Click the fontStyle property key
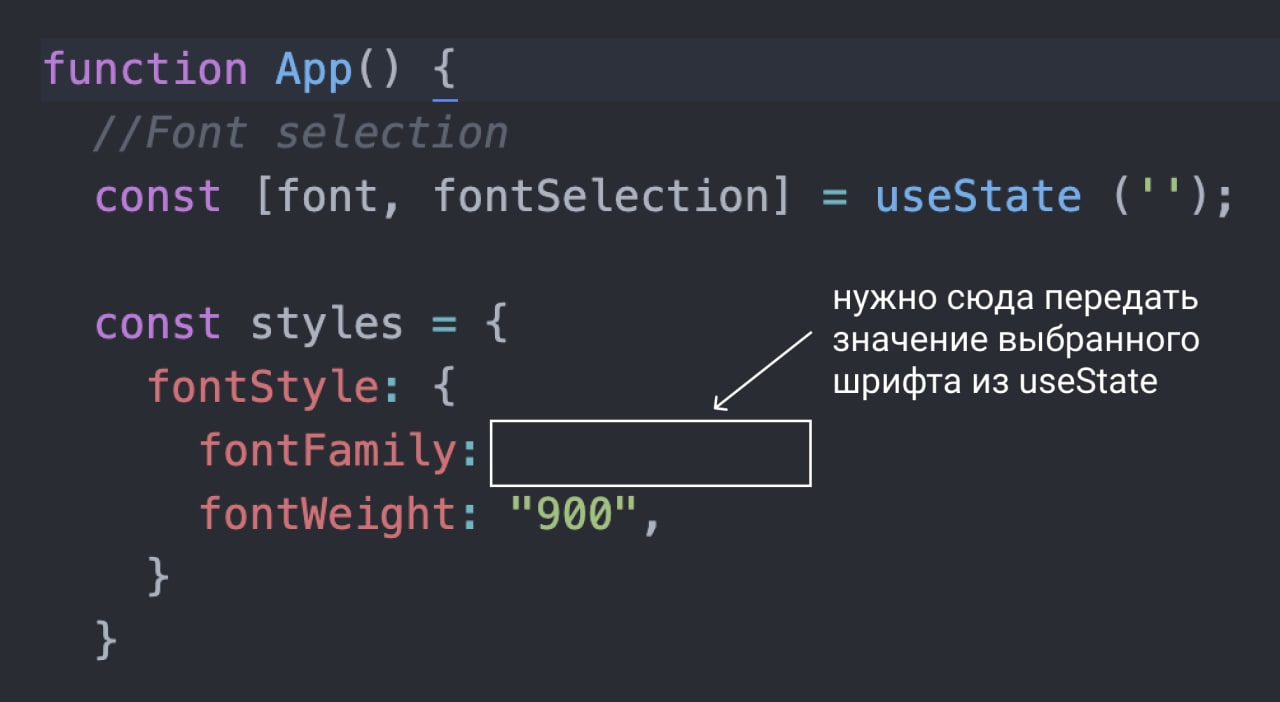 pyautogui.click(x=263, y=387)
